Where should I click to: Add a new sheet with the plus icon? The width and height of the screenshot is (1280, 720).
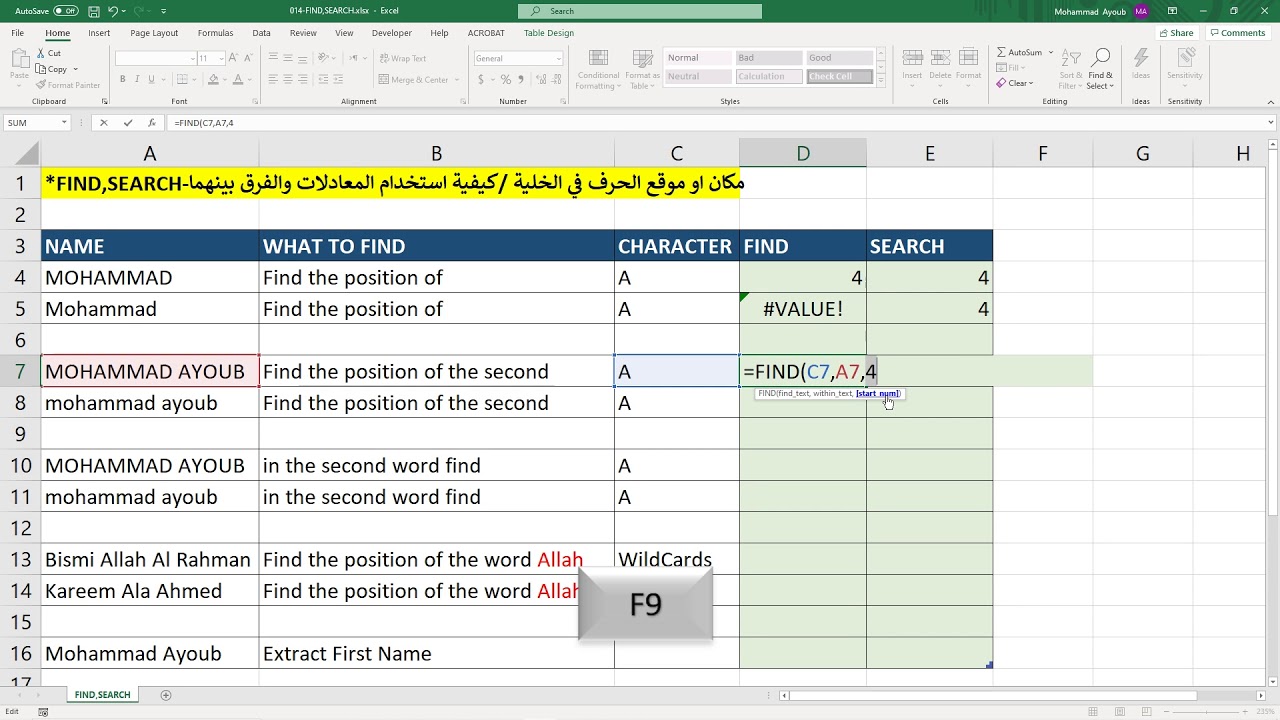(x=166, y=695)
